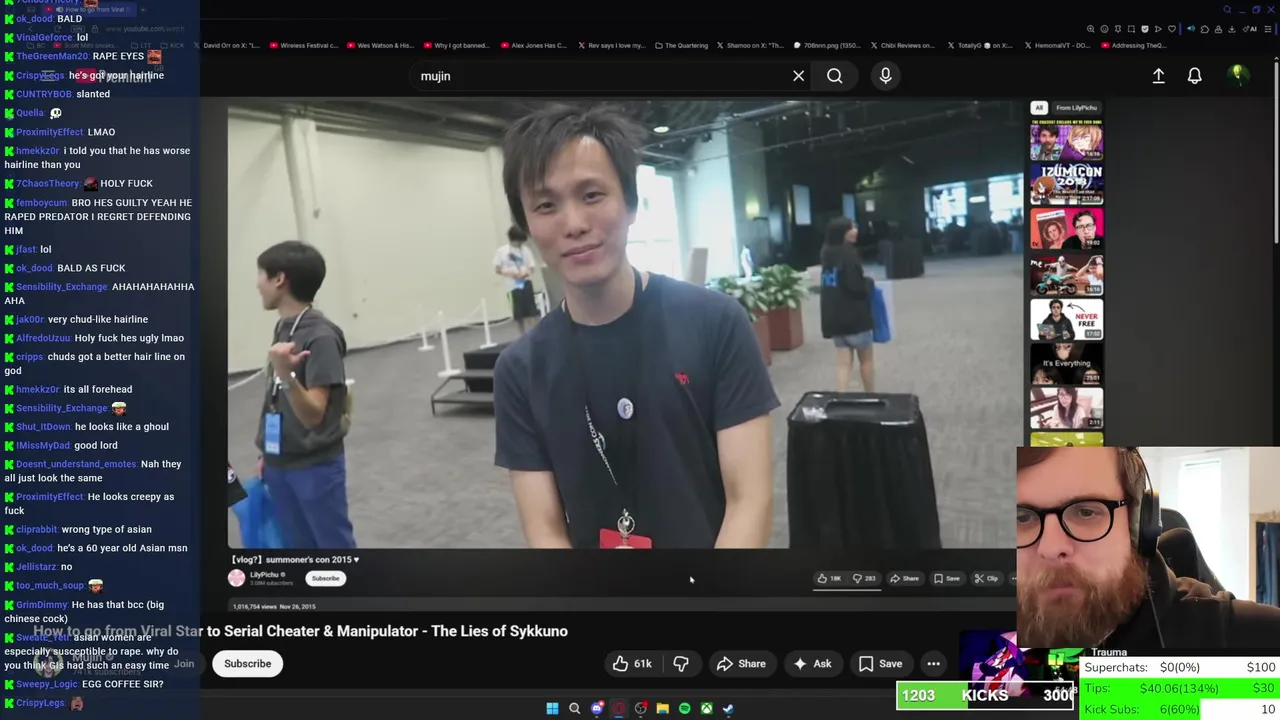Open the "Shamoo on X" bookmark
Viewport: 1280px width, 720px height.
click(750, 45)
